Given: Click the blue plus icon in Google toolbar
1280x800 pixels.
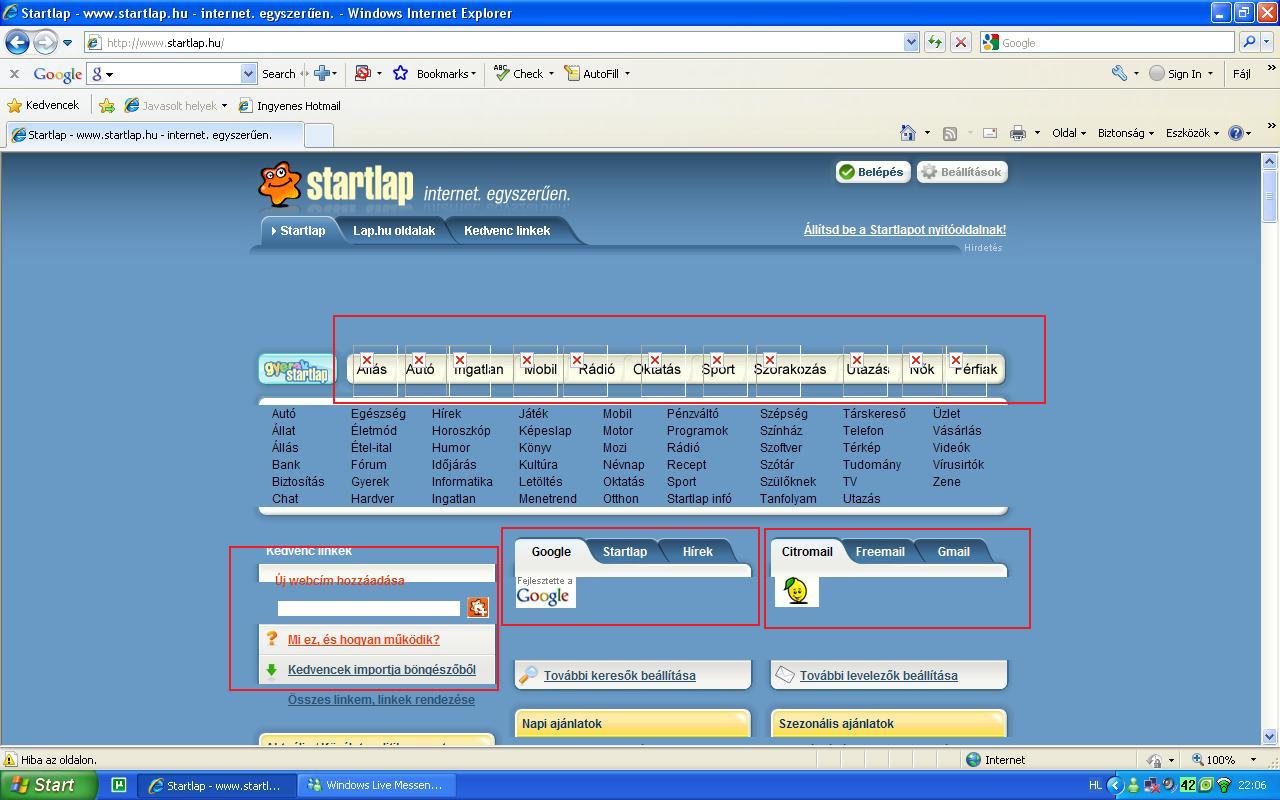Looking at the screenshot, I should (322, 73).
